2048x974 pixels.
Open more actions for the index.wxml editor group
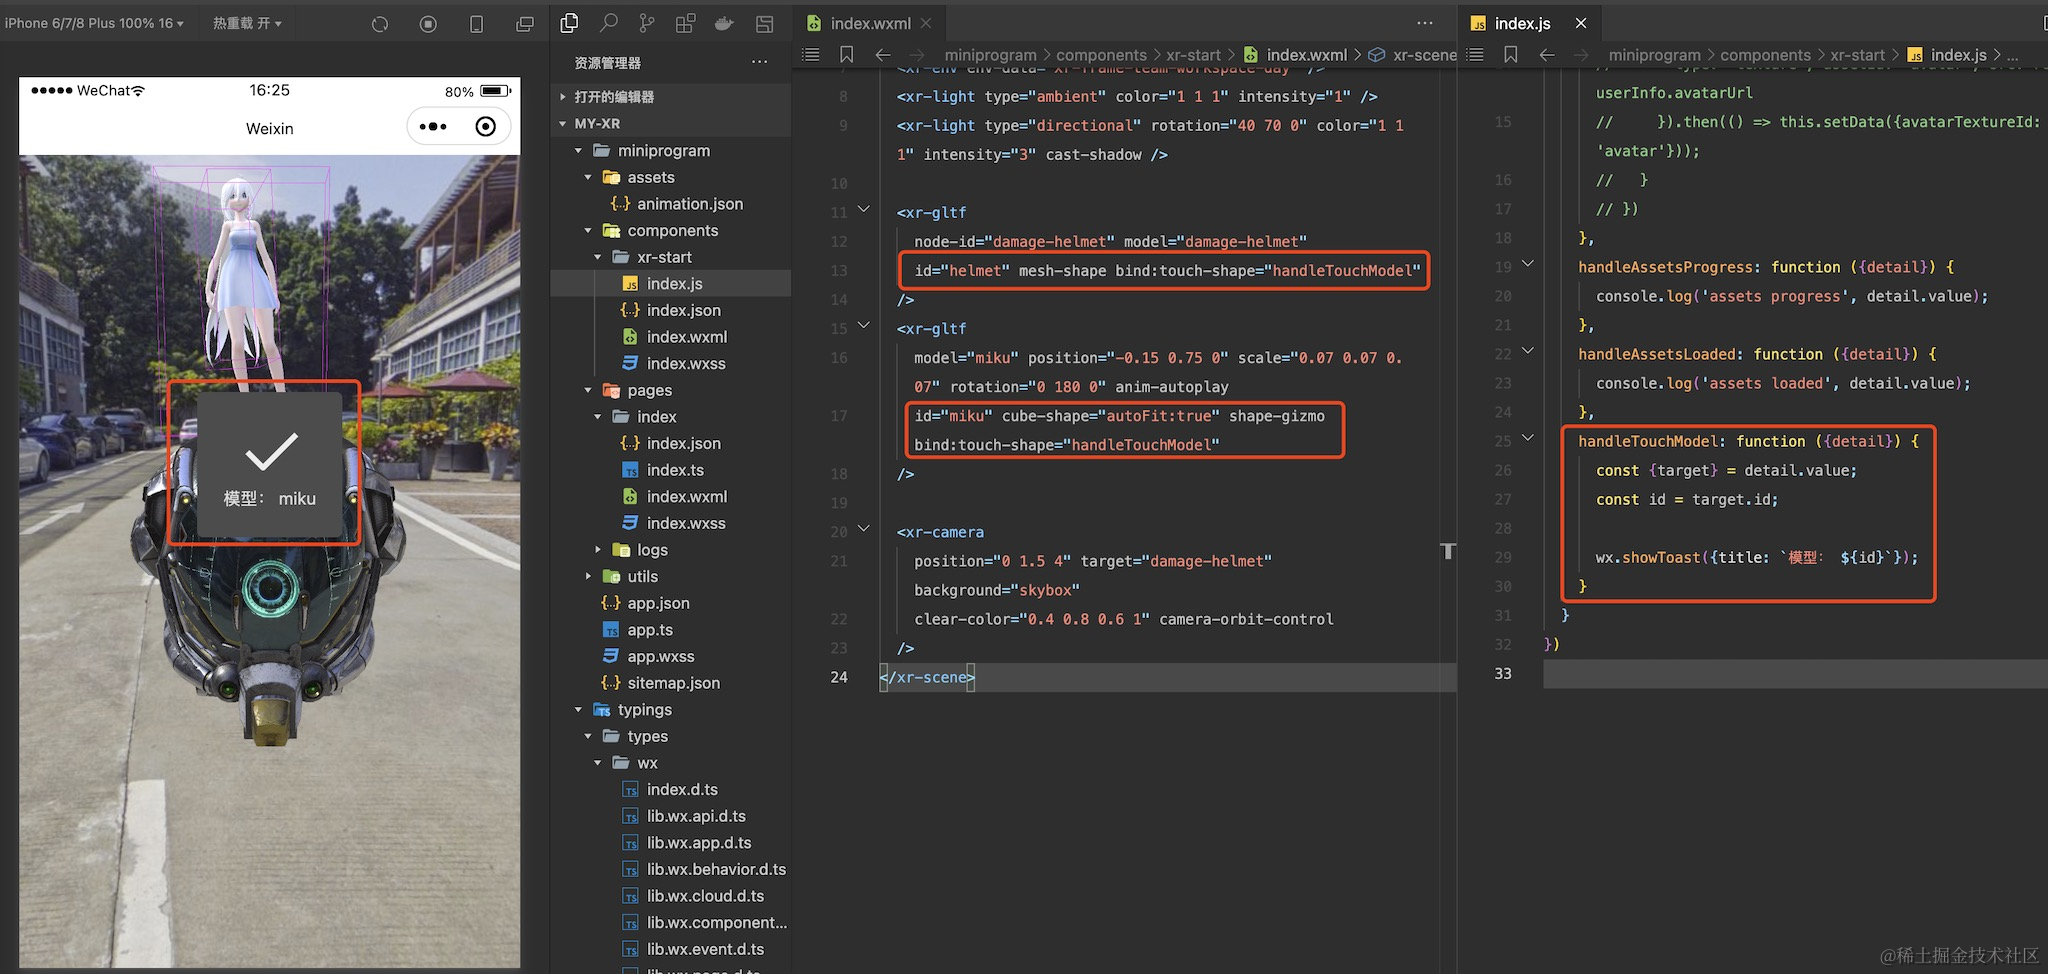click(1425, 23)
